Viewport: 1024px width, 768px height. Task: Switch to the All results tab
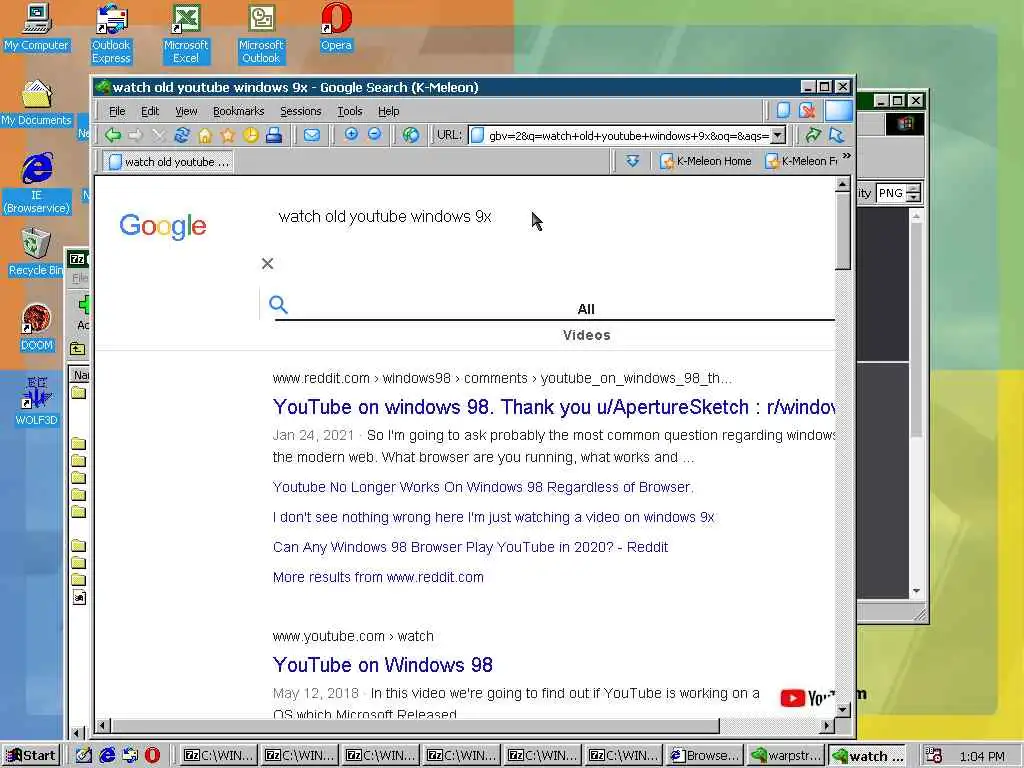586,309
